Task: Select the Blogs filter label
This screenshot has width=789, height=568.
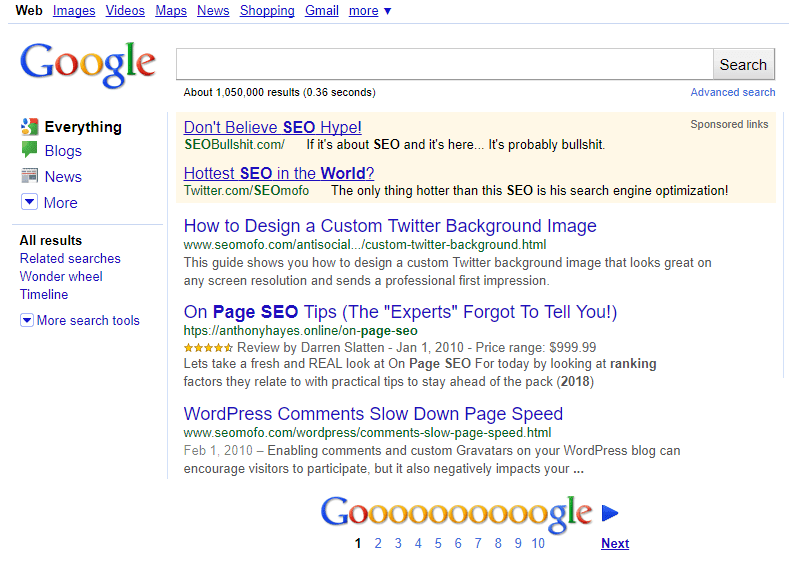Action: click(x=63, y=151)
